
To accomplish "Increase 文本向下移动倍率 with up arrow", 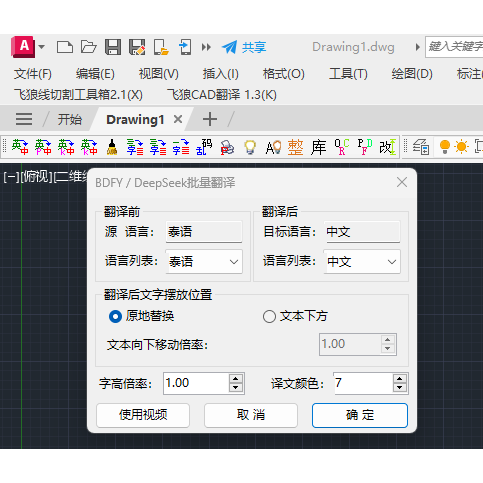I will (387, 340).
